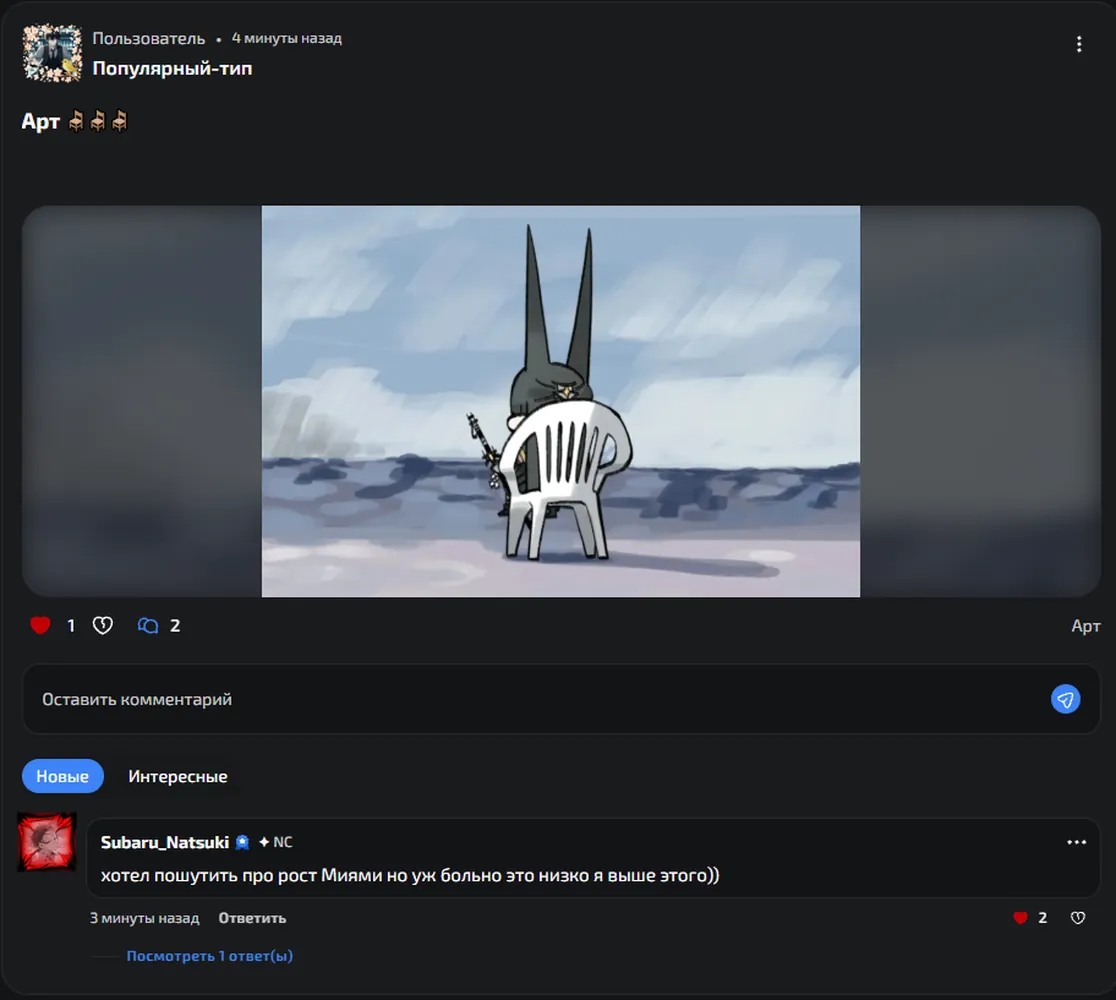The width and height of the screenshot is (1116, 1000).
Task: Click the Арт category tag under the image
Action: (1085, 626)
